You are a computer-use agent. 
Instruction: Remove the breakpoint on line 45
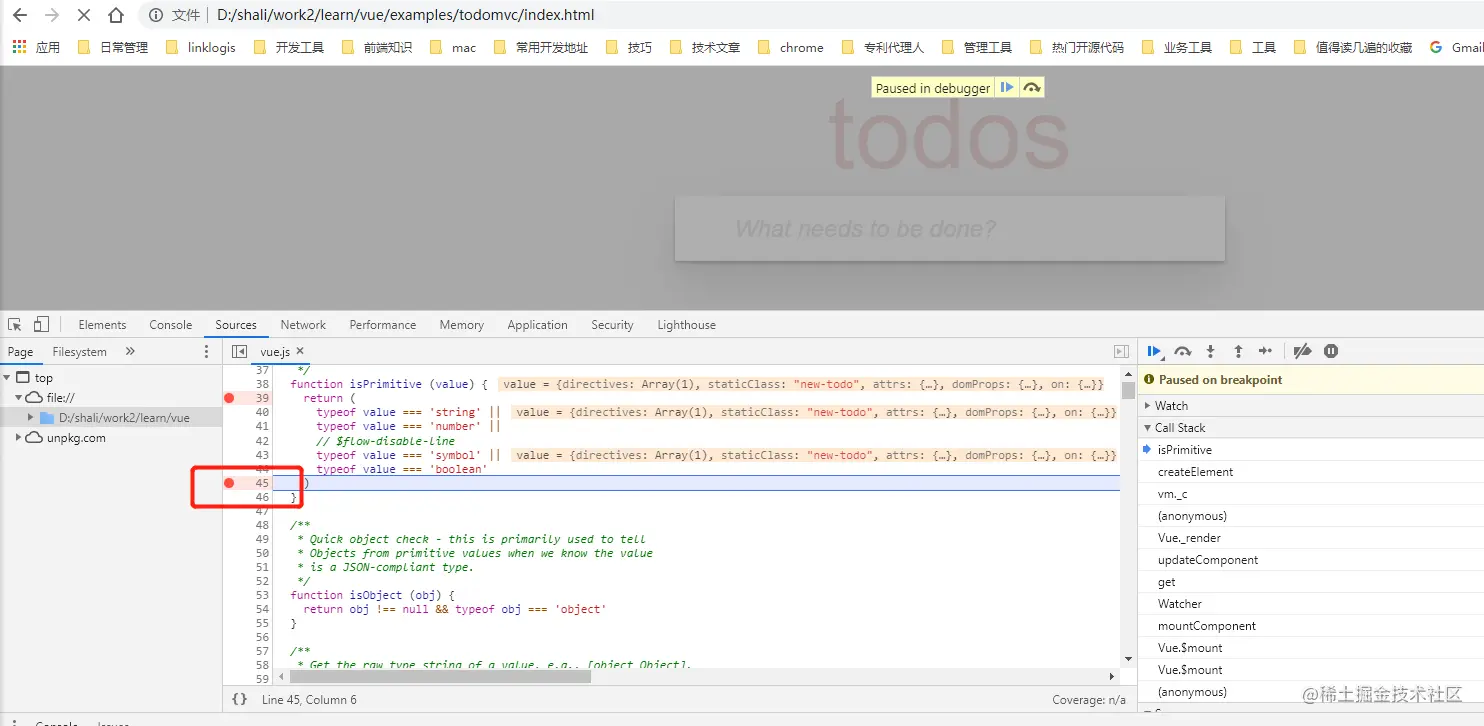pos(229,483)
